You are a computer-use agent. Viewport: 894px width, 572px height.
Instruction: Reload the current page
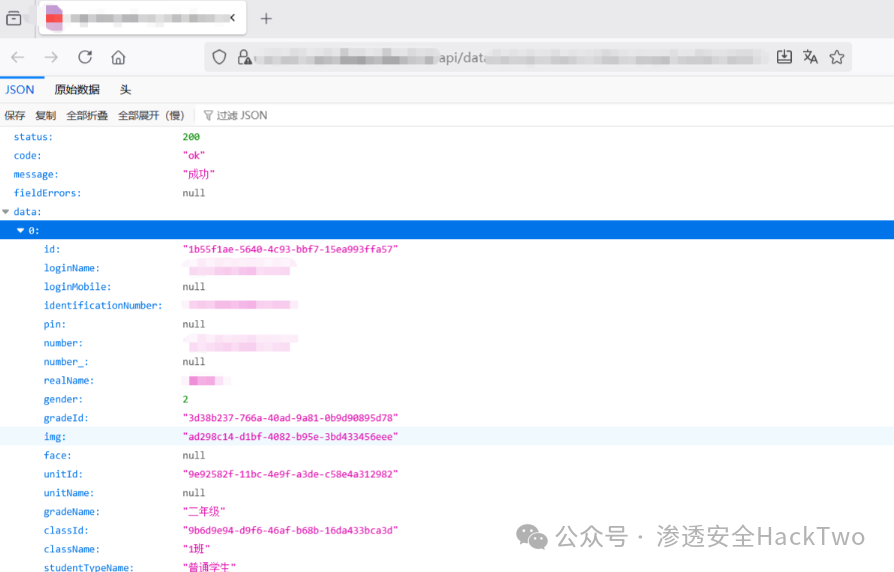[85, 57]
